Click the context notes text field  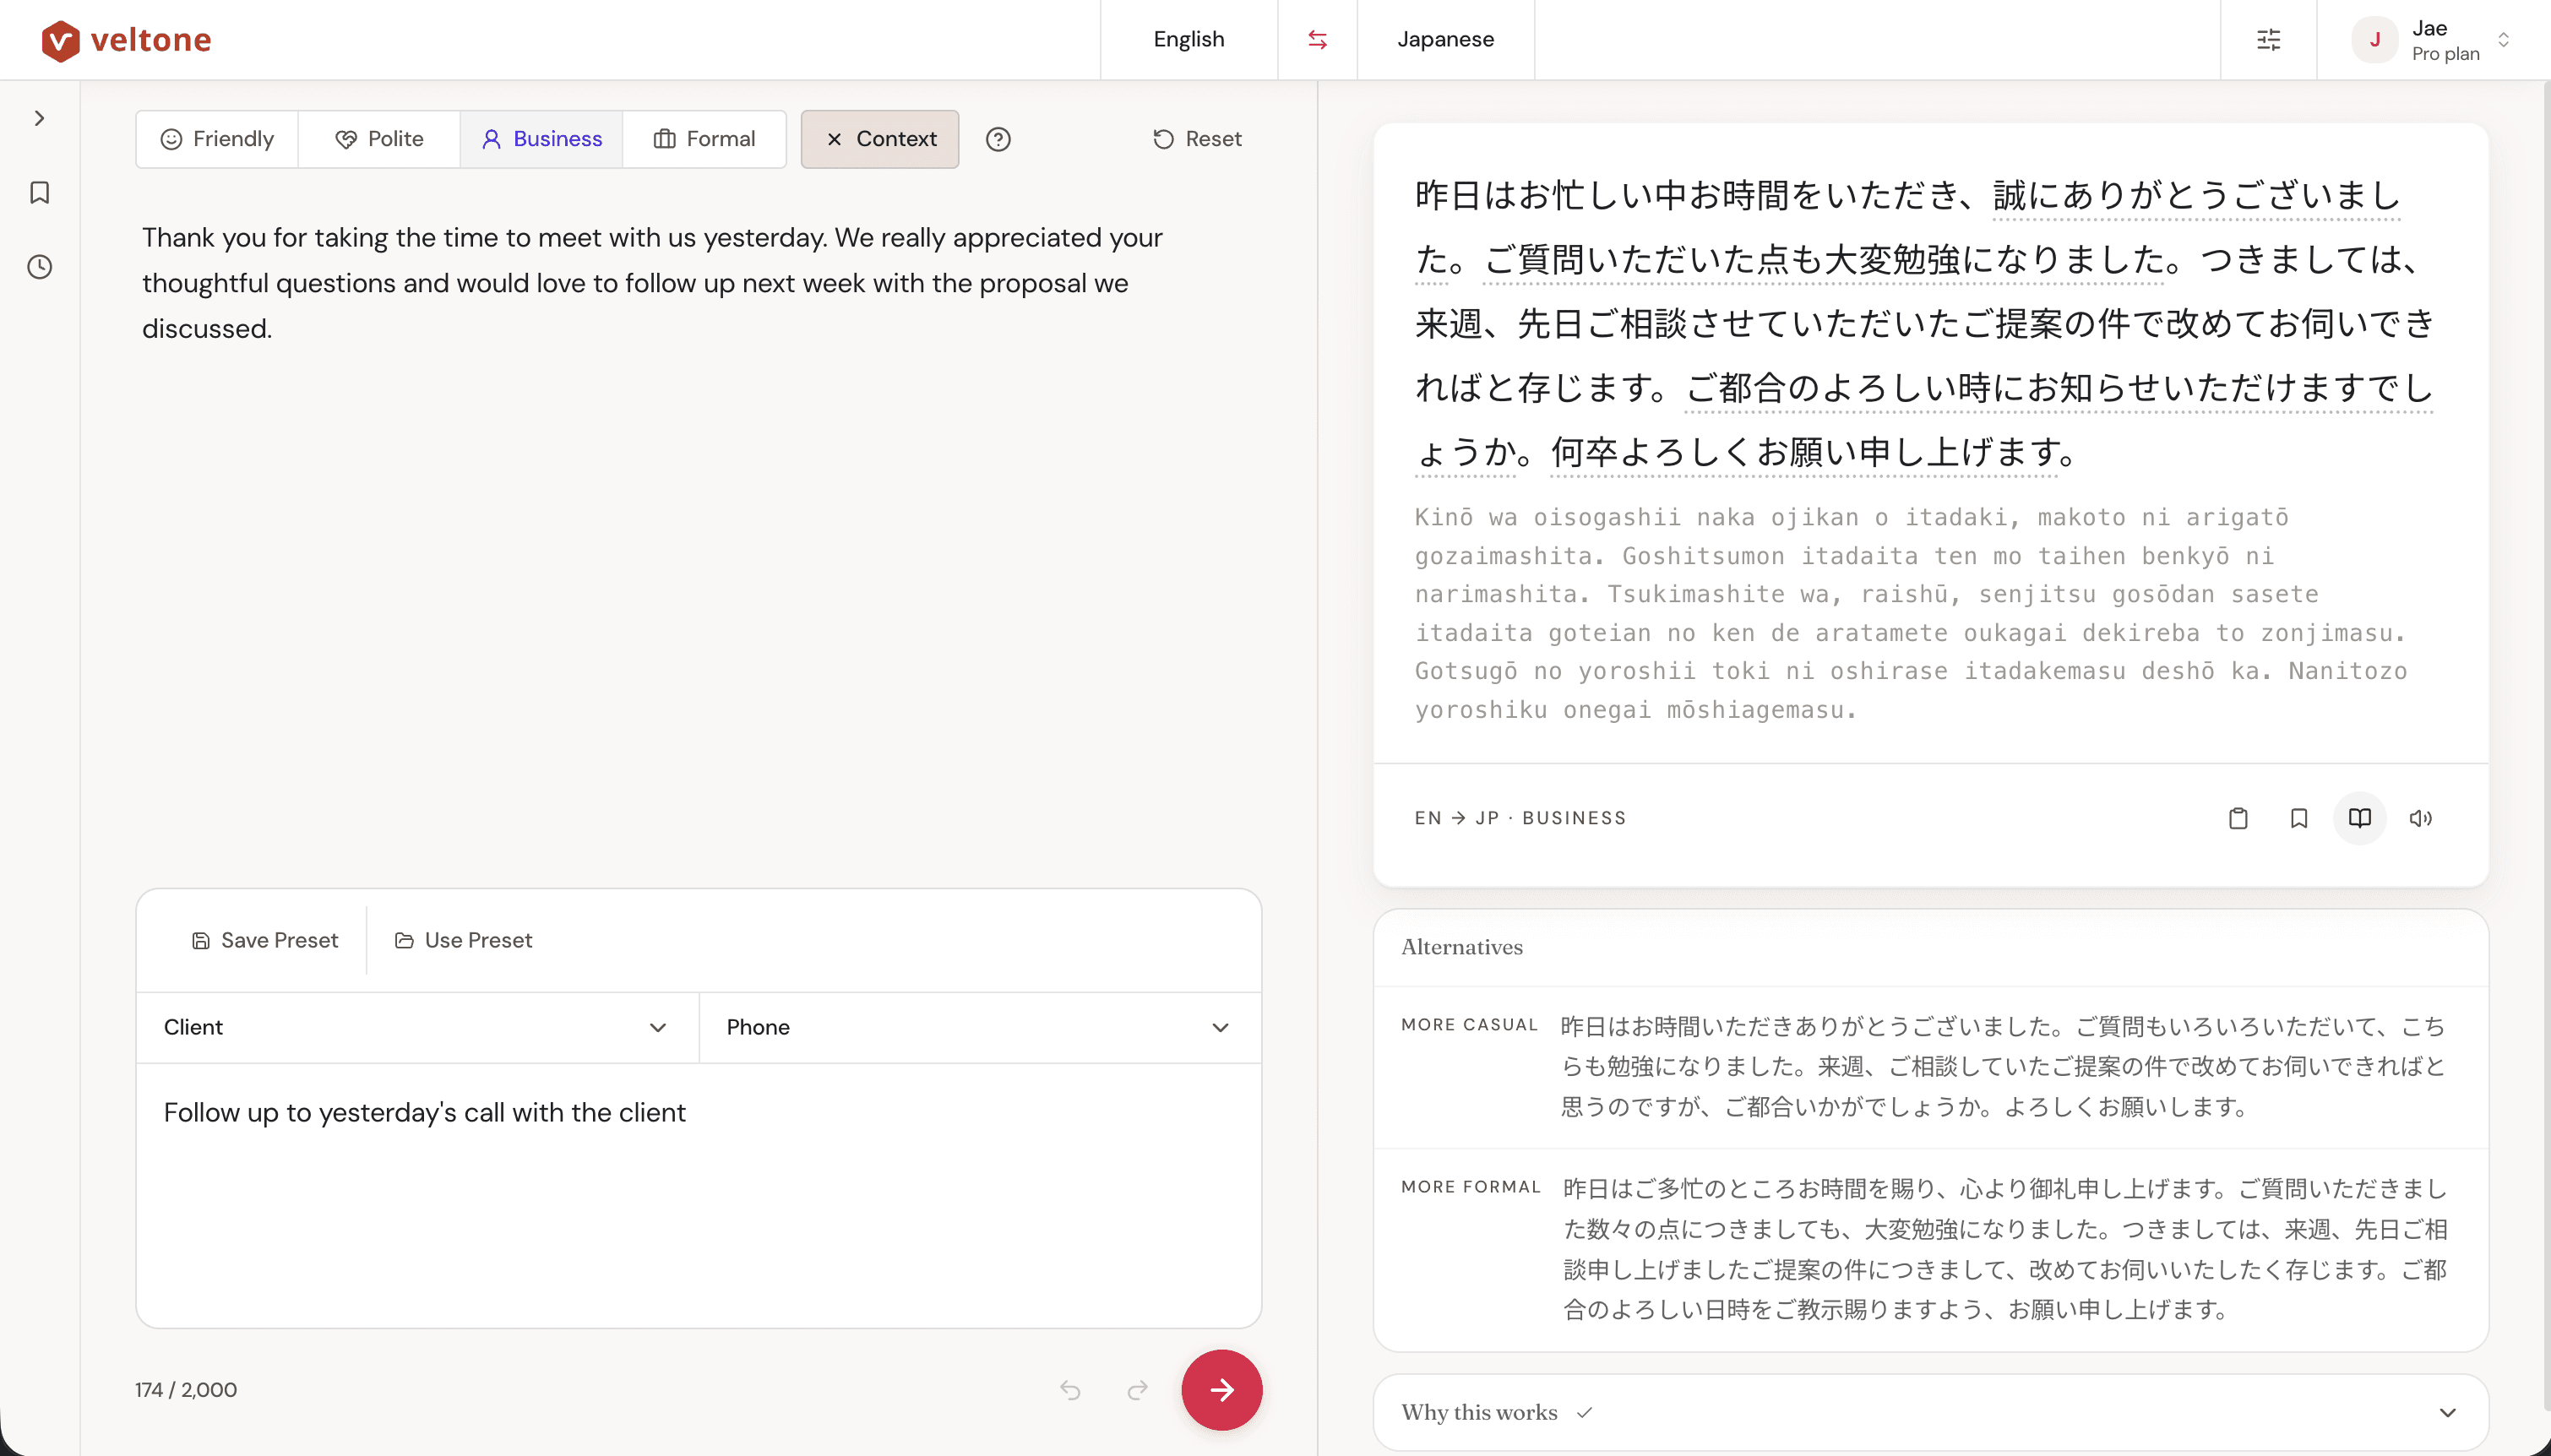coord(699,1195)
